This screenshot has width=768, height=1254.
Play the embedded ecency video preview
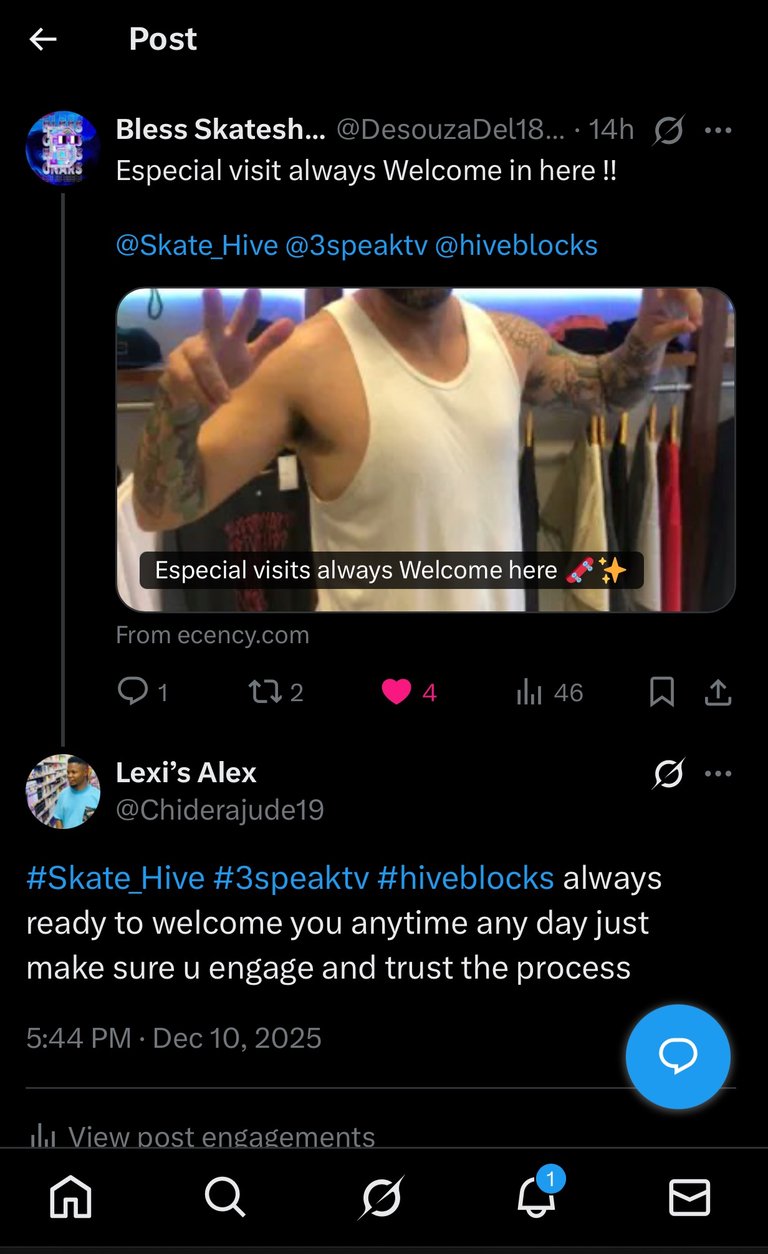426,449
